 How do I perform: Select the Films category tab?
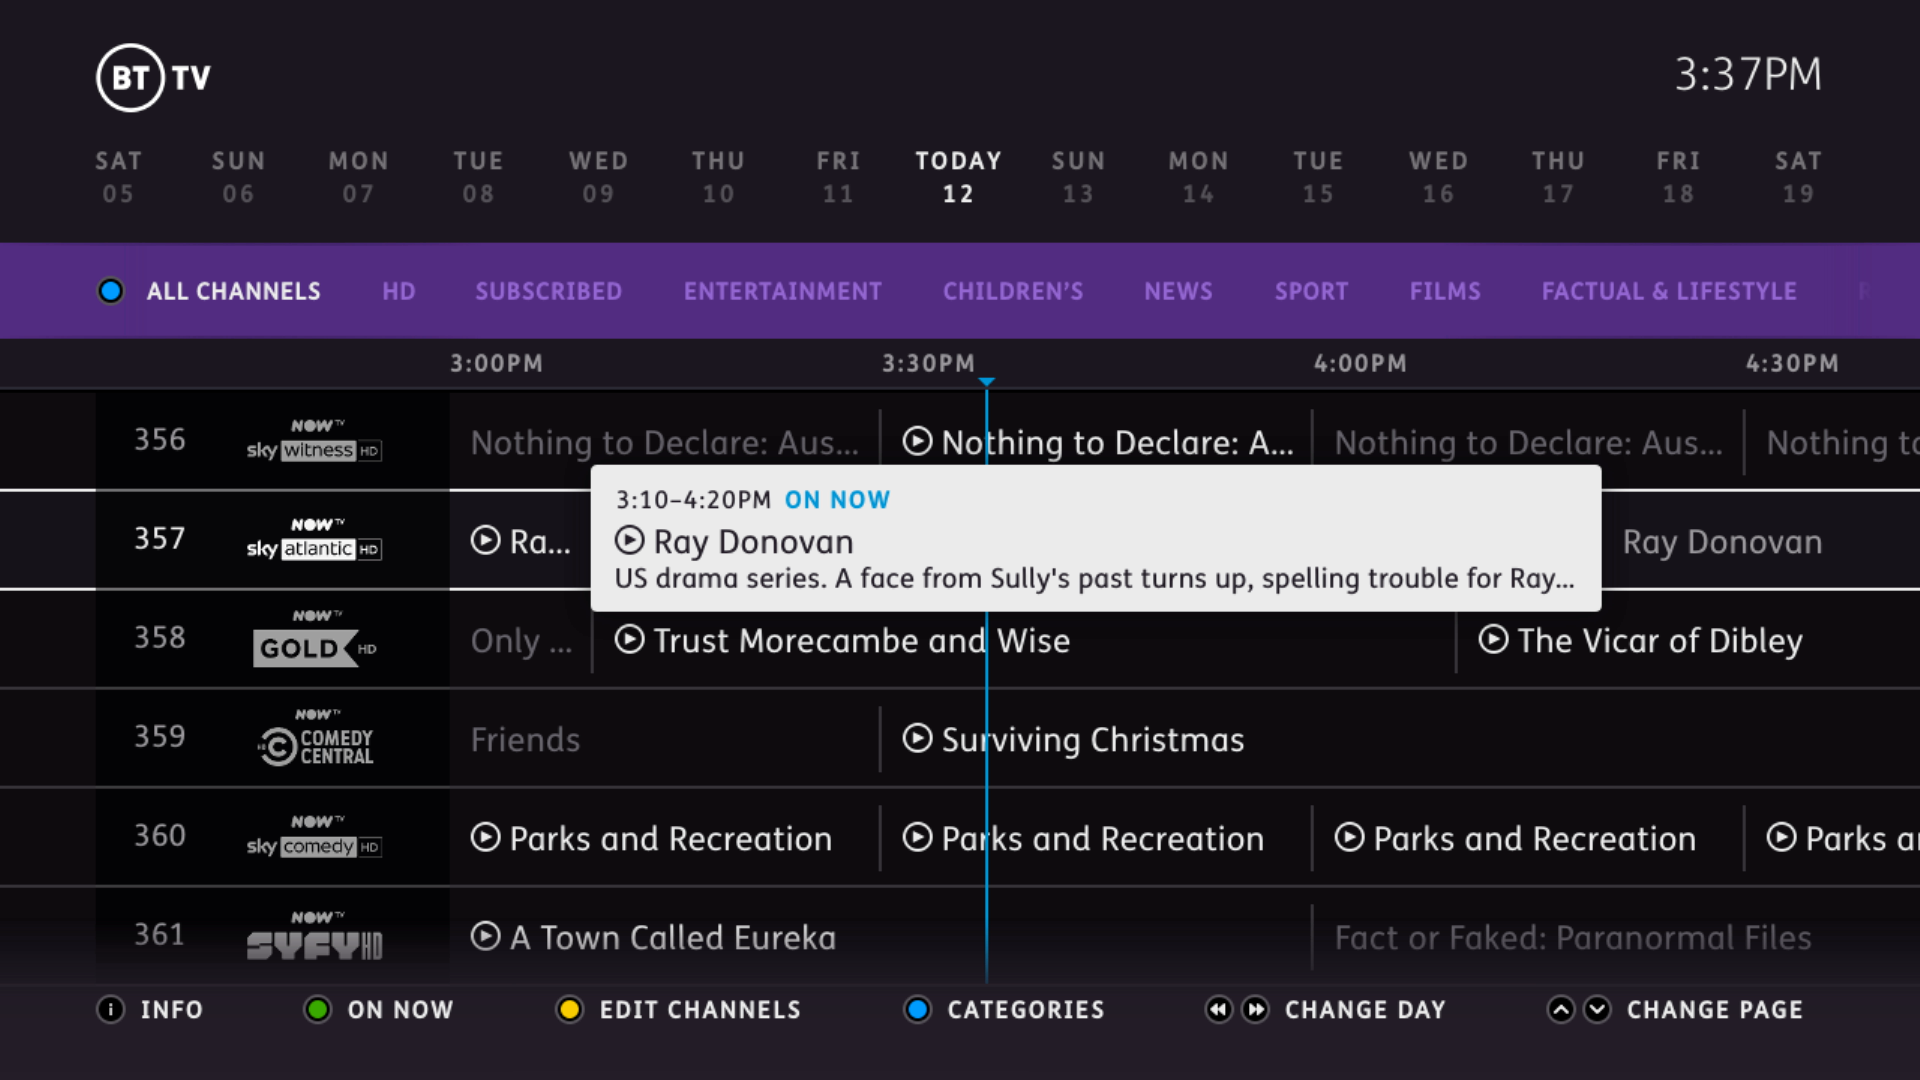[1444, 291]
